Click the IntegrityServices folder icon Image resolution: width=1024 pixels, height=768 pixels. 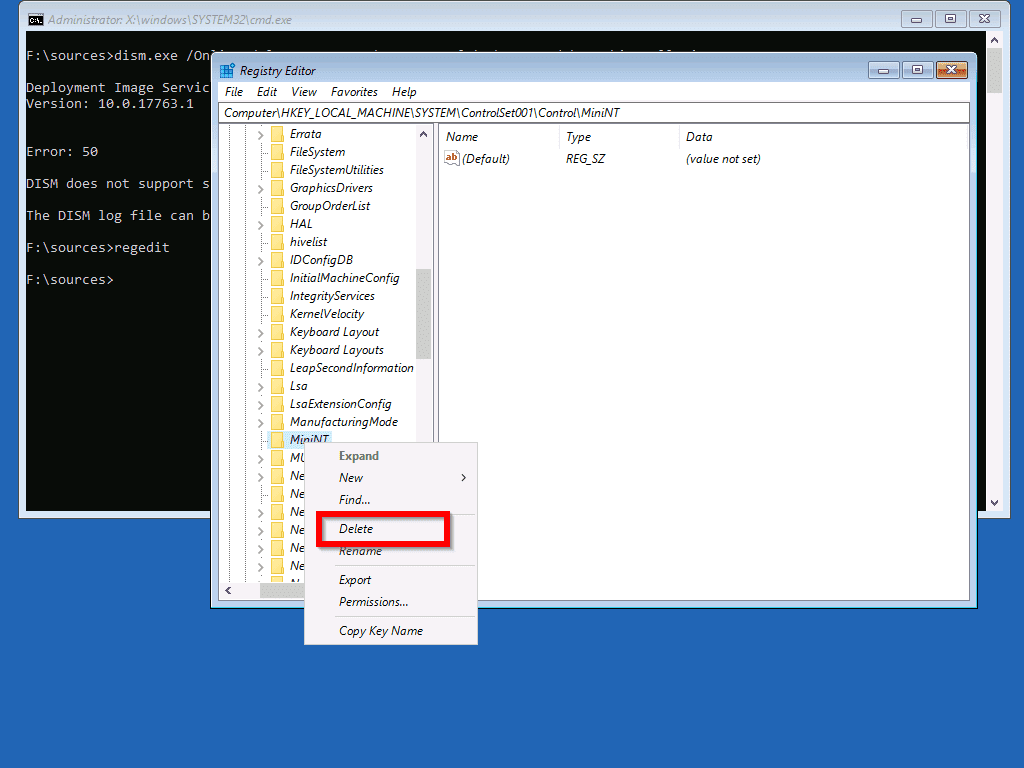[277, 296]
